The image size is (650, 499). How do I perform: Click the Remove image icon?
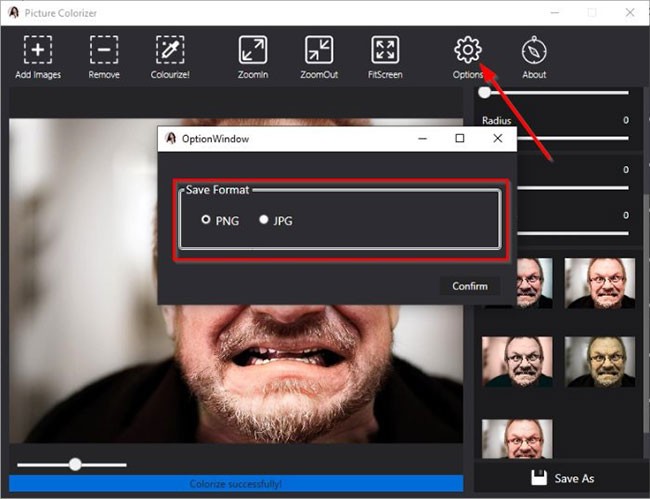pyautogui.click(x=103, y=50)
